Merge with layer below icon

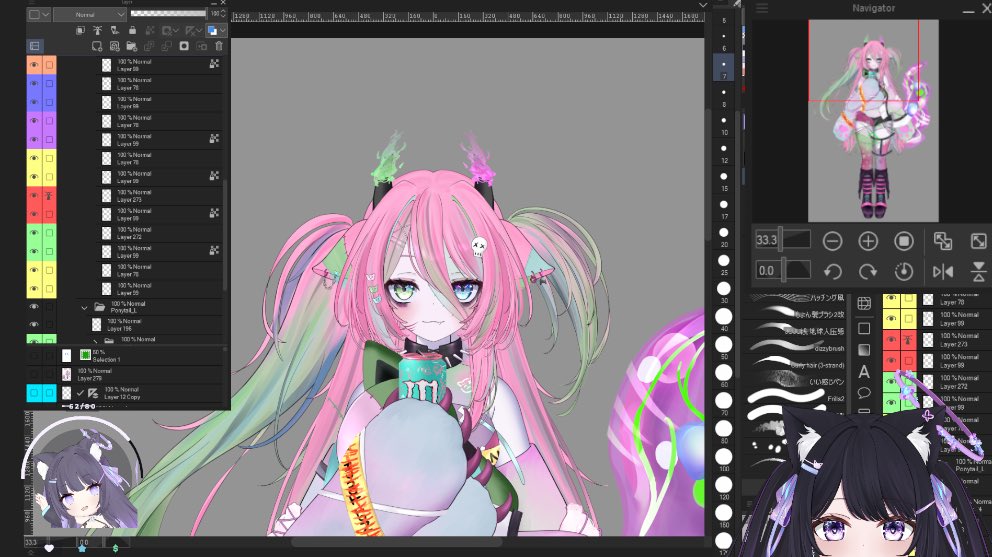coord(166,46)
